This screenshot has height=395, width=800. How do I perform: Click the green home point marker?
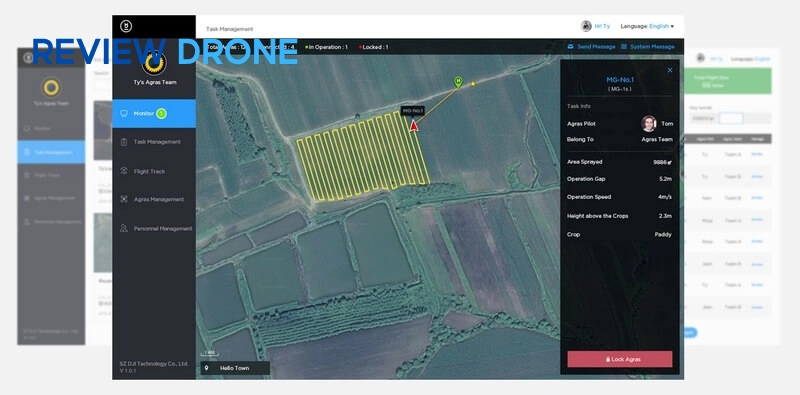pos(458,82)
